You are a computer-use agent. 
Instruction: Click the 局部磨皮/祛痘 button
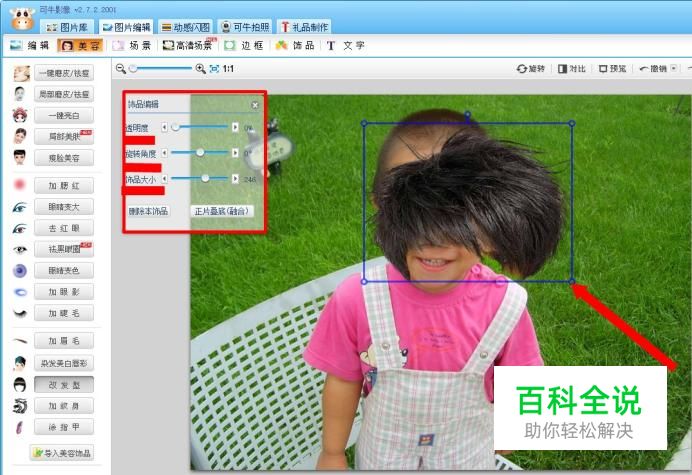[64, 94]
